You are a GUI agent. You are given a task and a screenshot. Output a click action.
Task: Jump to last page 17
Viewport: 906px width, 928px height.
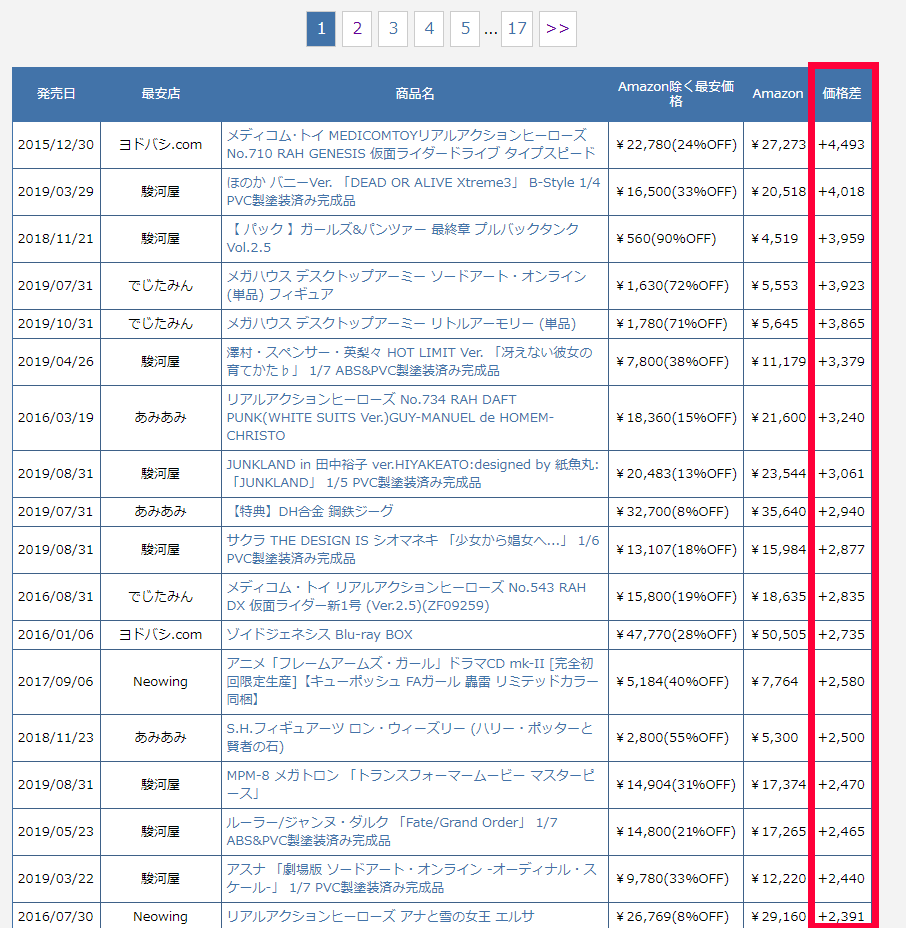tap(517, 29)
